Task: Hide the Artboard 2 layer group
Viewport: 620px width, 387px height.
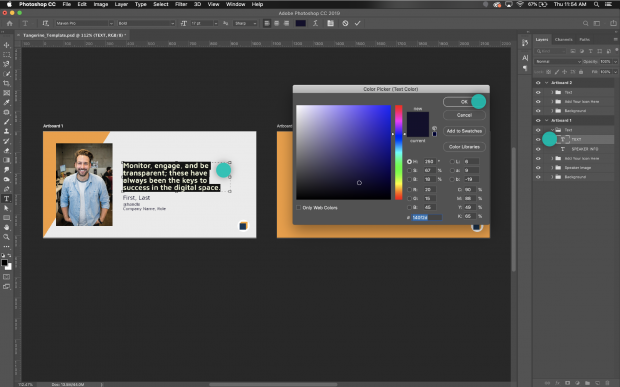Action: (538, 83)
